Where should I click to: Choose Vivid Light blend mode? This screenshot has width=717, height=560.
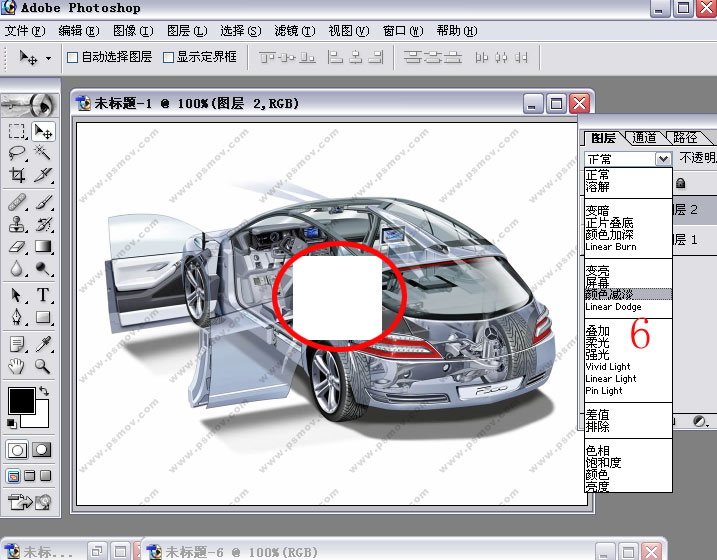click(x=608, y=367)
